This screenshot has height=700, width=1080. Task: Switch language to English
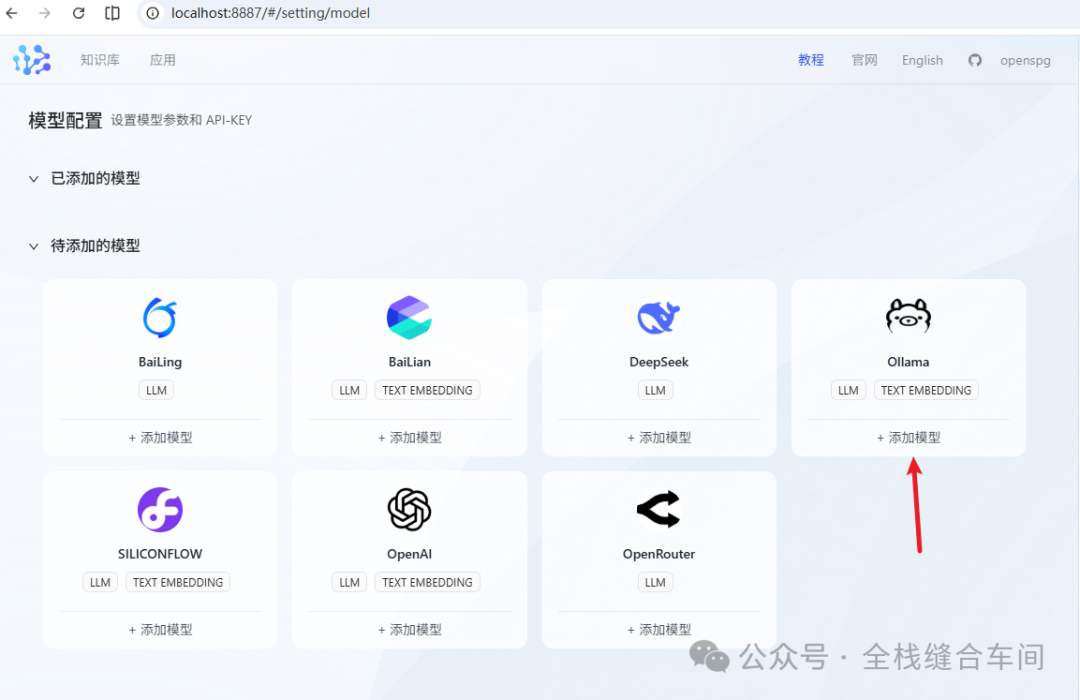click(922, 60)
